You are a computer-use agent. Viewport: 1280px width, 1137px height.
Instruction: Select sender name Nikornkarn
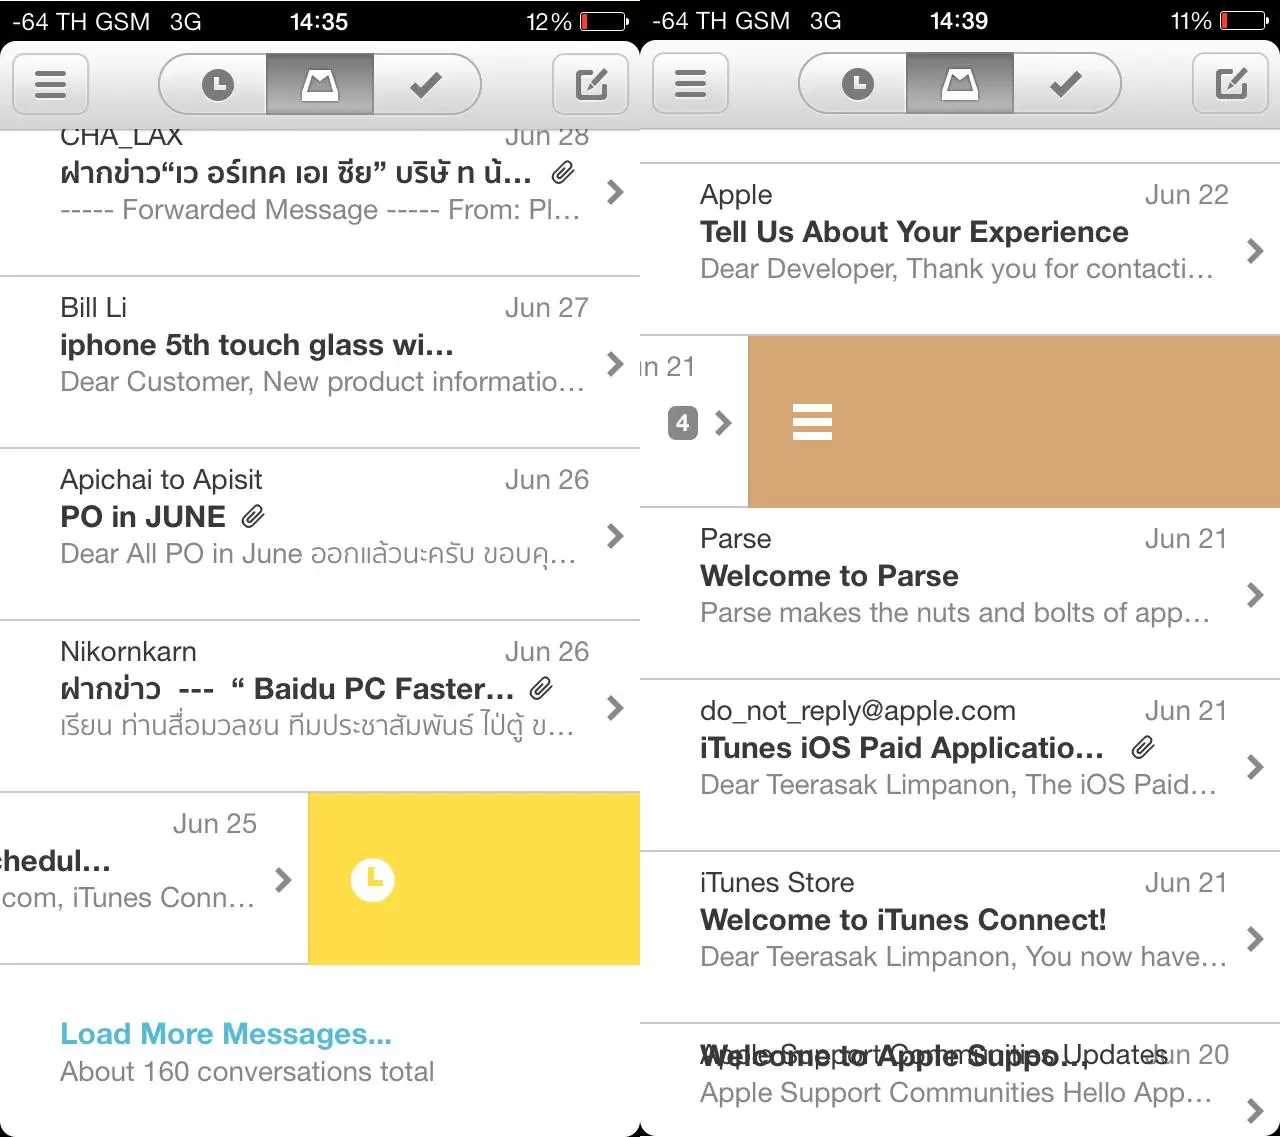pos(128,651)
